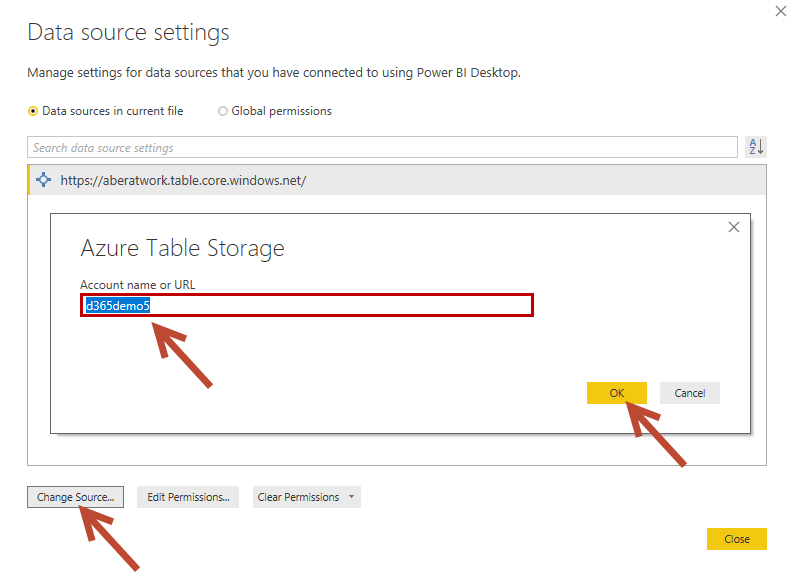Image resolution: width=795 pixels, height=577 pixels.
Task: Click the "Data source settings" window title
Action: [x=128, y=32]
